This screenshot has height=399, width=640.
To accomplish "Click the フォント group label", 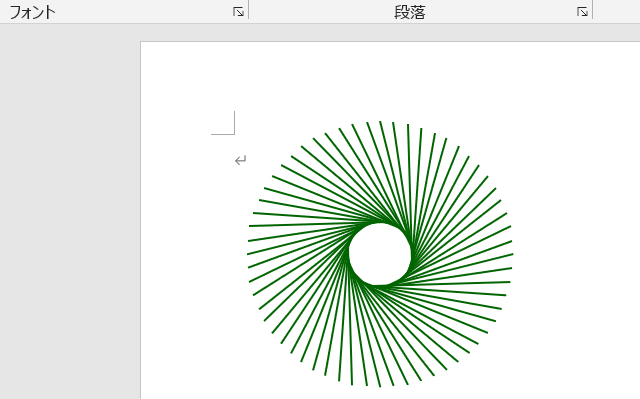I will 32,12.
